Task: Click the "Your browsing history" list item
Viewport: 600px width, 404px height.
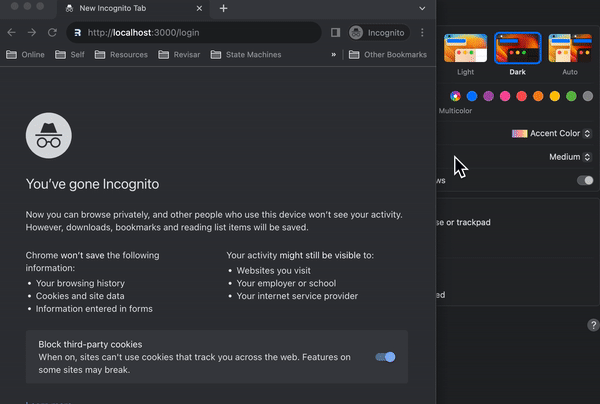Action: 80,283
